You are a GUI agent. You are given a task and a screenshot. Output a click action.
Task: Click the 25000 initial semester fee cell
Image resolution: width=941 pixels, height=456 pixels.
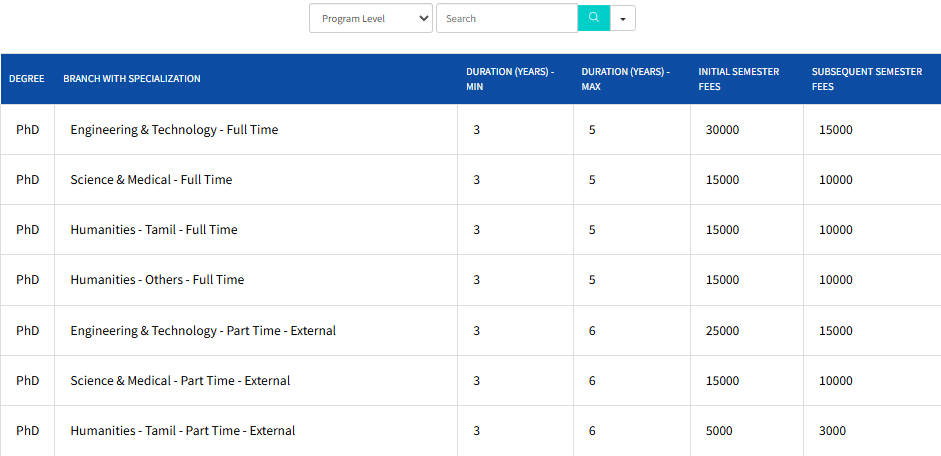pyautogui.click(x=722, y=331)
